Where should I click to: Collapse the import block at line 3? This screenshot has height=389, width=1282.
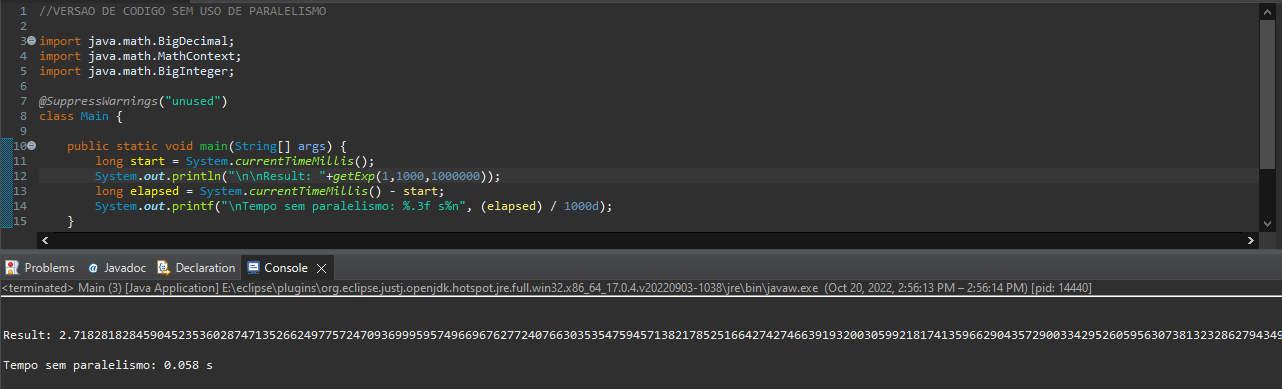(x=31, y=41)
